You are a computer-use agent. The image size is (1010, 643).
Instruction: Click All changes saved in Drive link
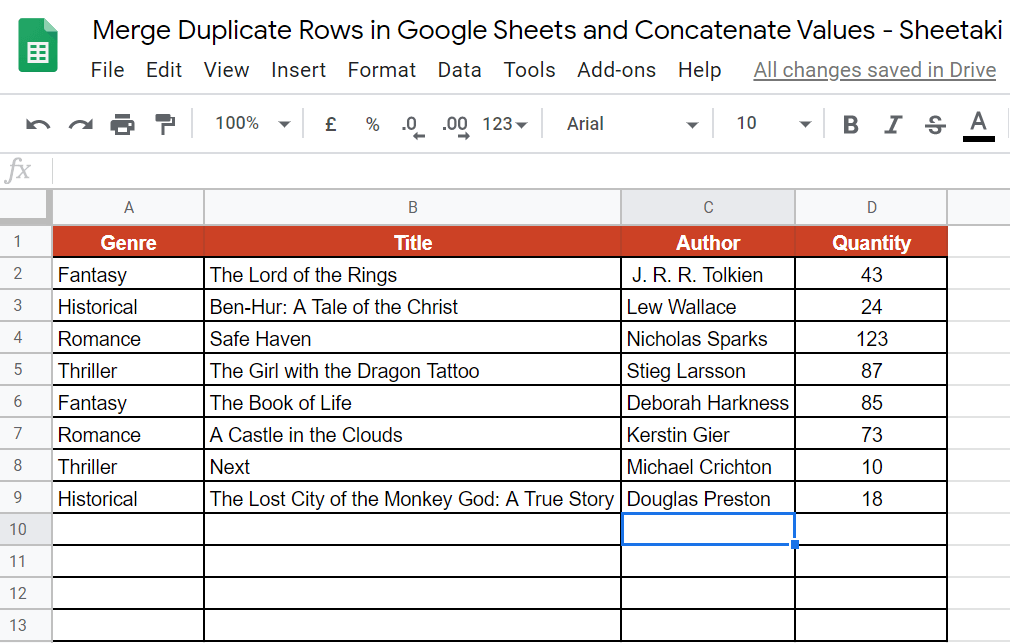875,70
